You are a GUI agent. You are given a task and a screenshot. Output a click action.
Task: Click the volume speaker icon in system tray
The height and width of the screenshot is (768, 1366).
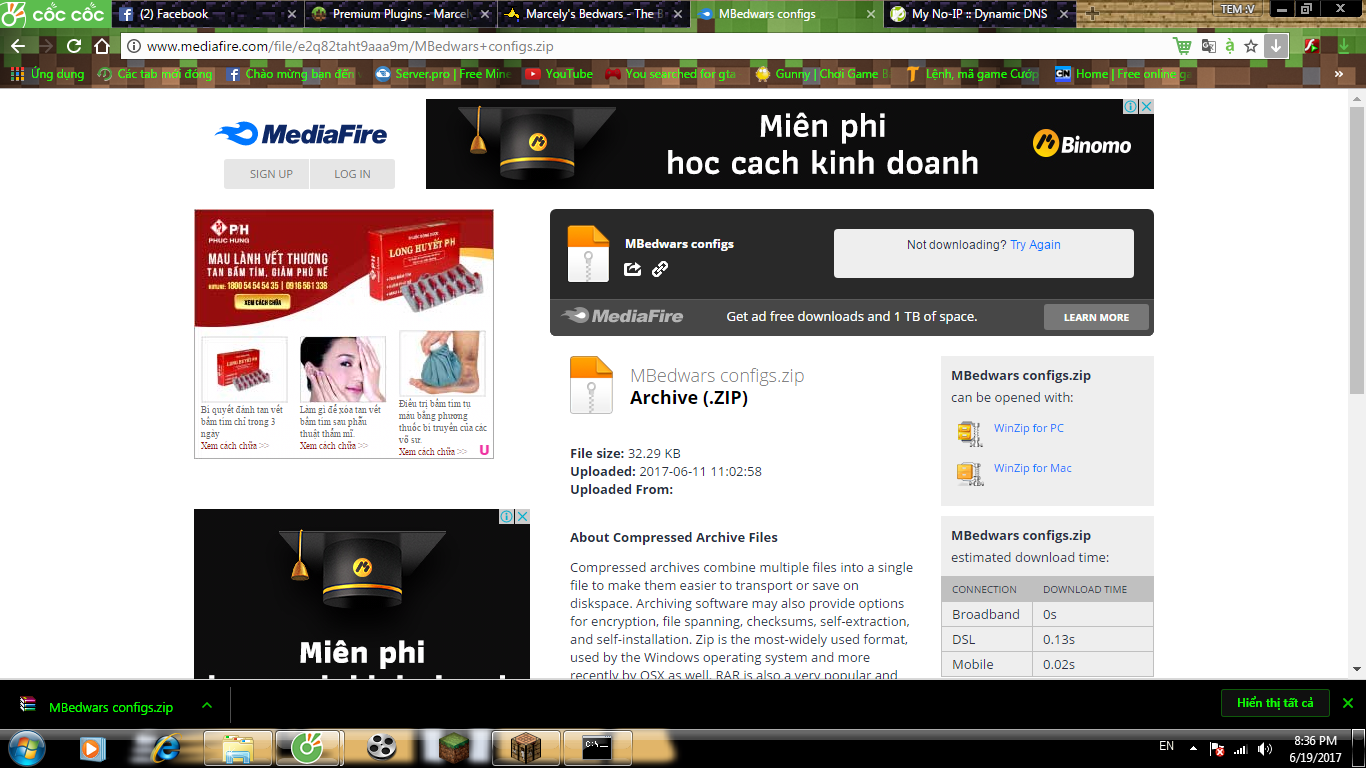point(1266,748)
